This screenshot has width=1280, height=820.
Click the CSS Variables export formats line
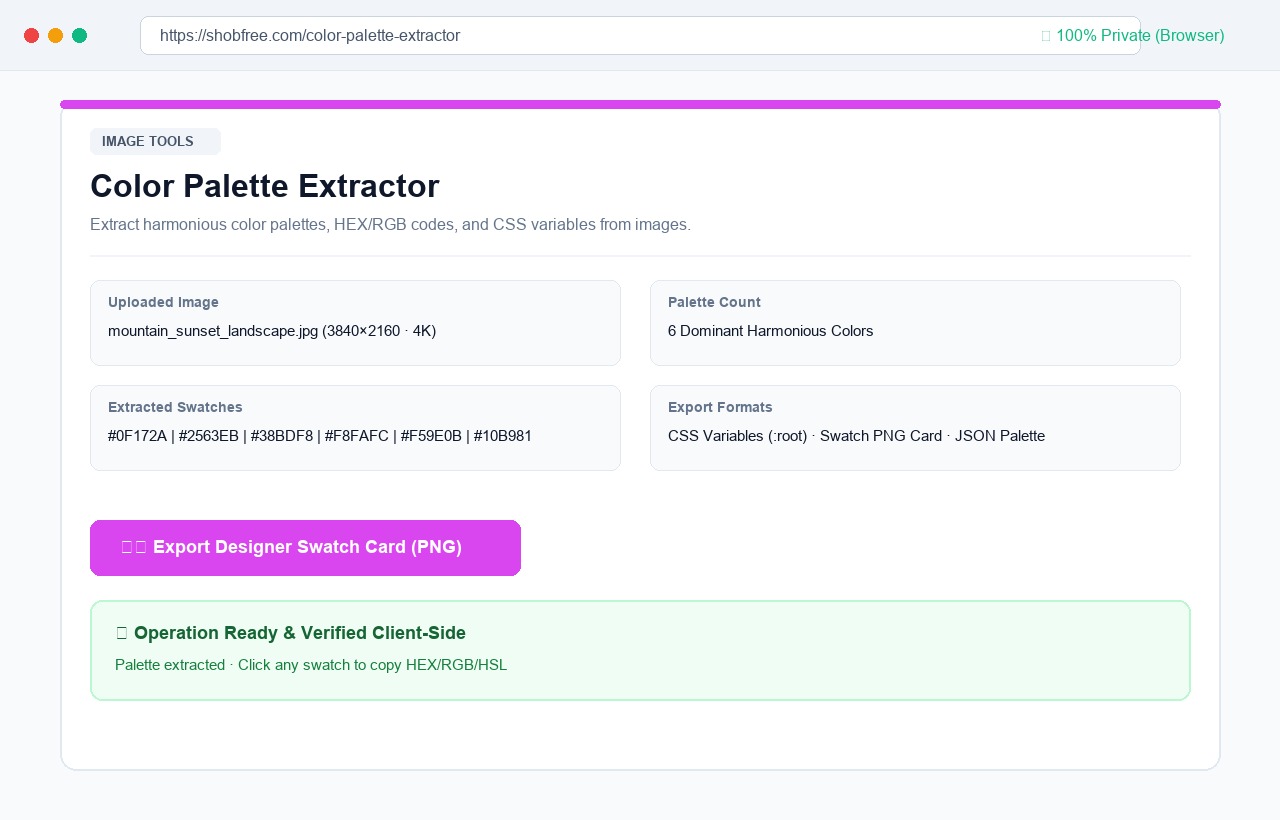click(856, 436)
